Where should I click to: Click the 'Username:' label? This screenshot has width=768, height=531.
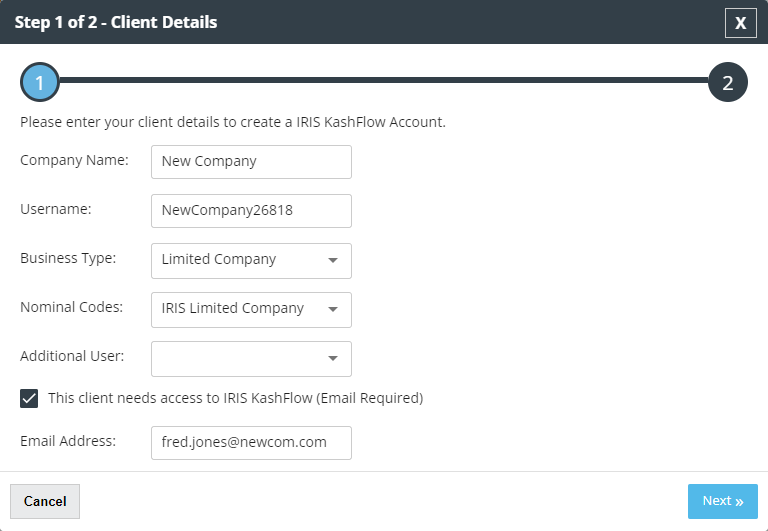click(56, 209)
